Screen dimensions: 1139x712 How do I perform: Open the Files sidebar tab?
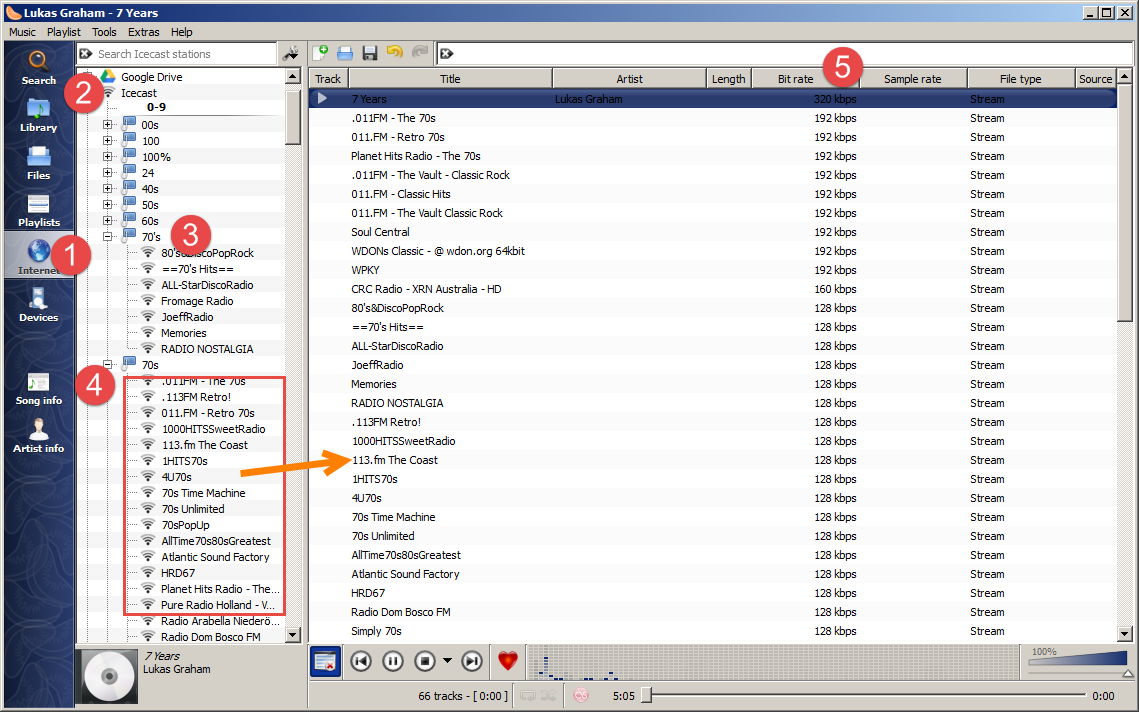point(38,163)
